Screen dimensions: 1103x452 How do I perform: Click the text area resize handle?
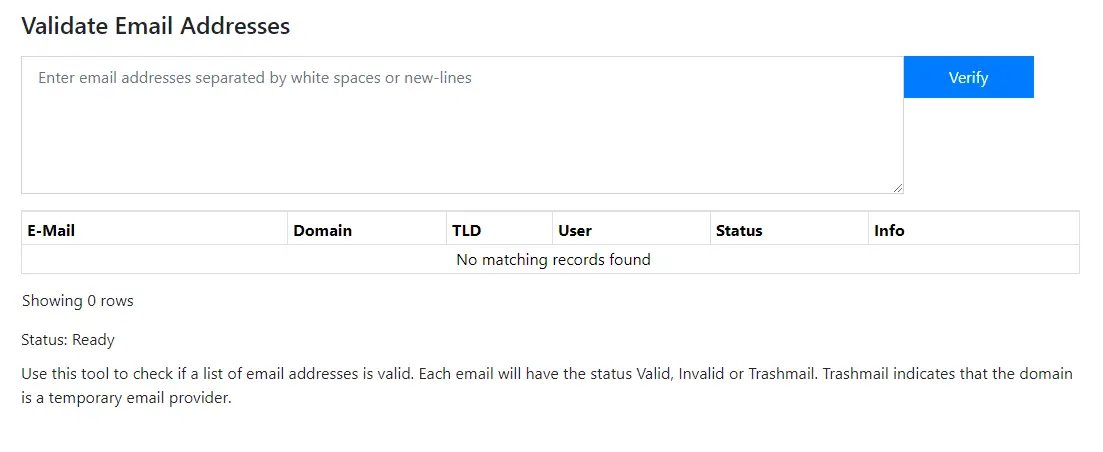(x=898, y=188)
